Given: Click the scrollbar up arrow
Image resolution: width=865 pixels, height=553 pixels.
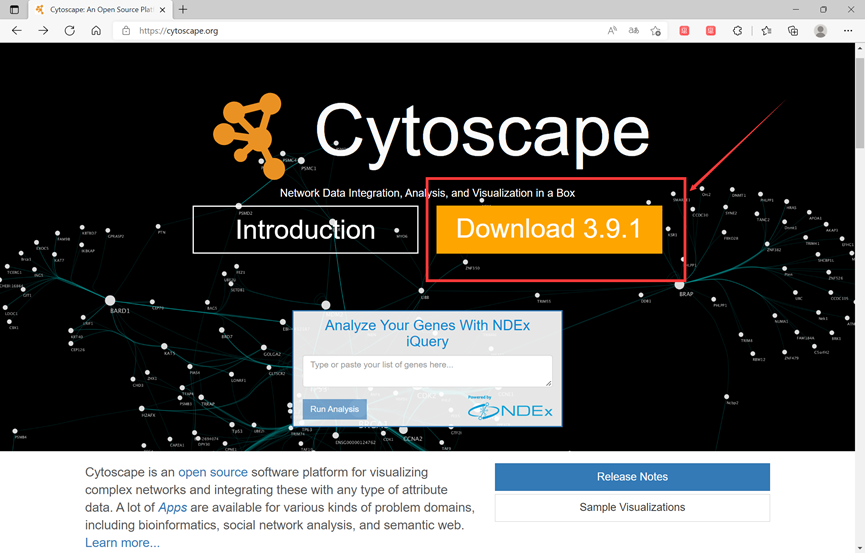Looking at the screenshot, I should pyautogui.click(x=860, y=48).
